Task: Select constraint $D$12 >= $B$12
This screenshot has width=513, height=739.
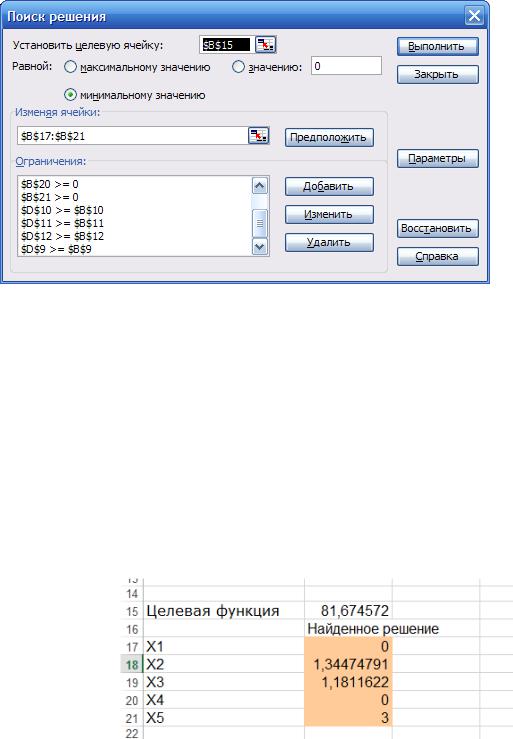Action: click(62, 236)
